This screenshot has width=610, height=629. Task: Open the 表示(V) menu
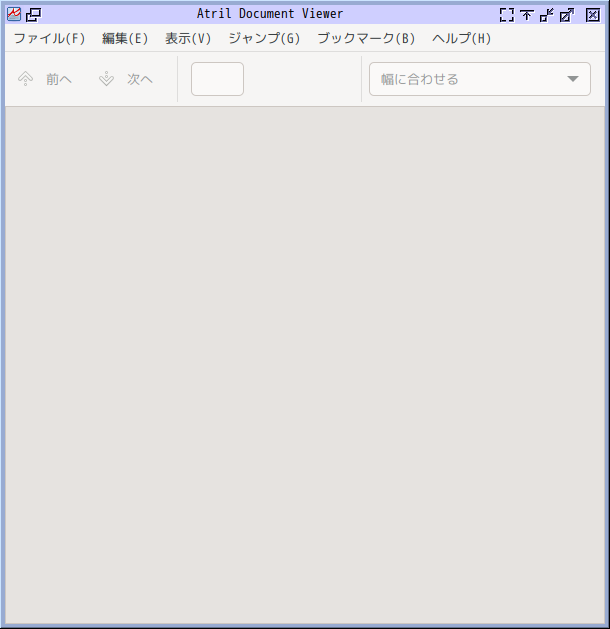[188, 39]
